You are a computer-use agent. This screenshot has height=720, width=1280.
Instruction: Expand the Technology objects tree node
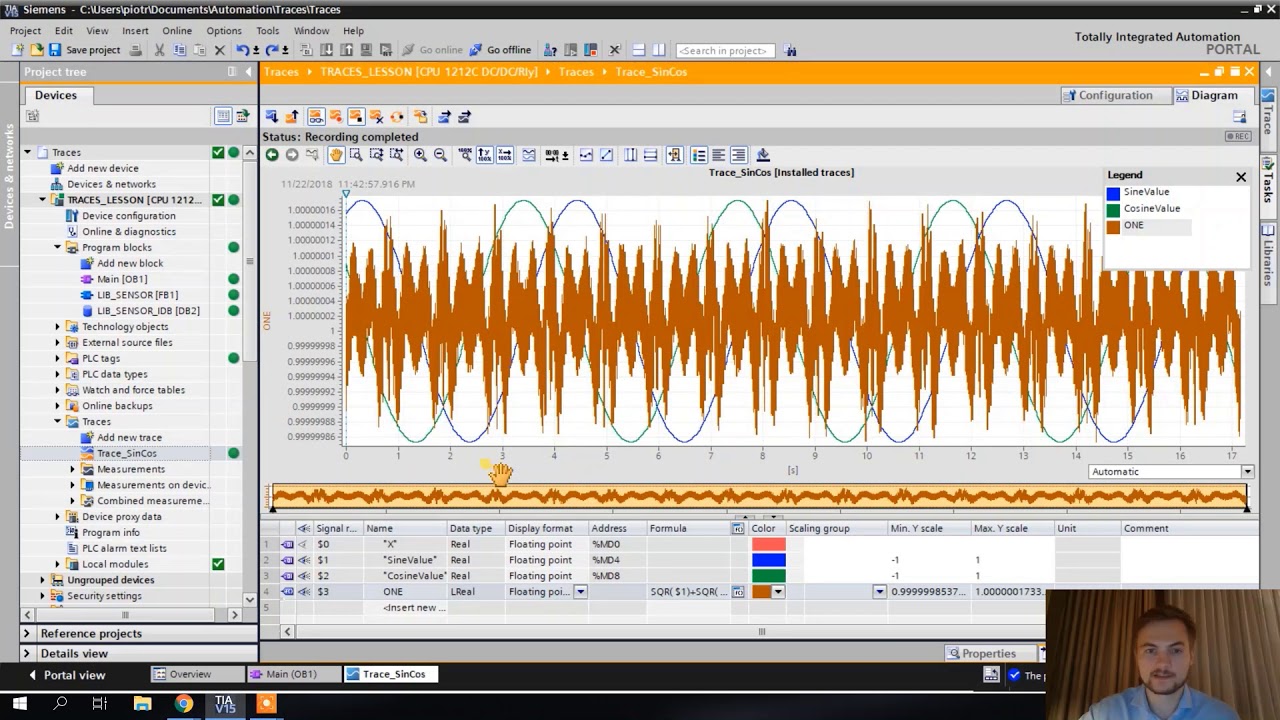tap(58, 327)
